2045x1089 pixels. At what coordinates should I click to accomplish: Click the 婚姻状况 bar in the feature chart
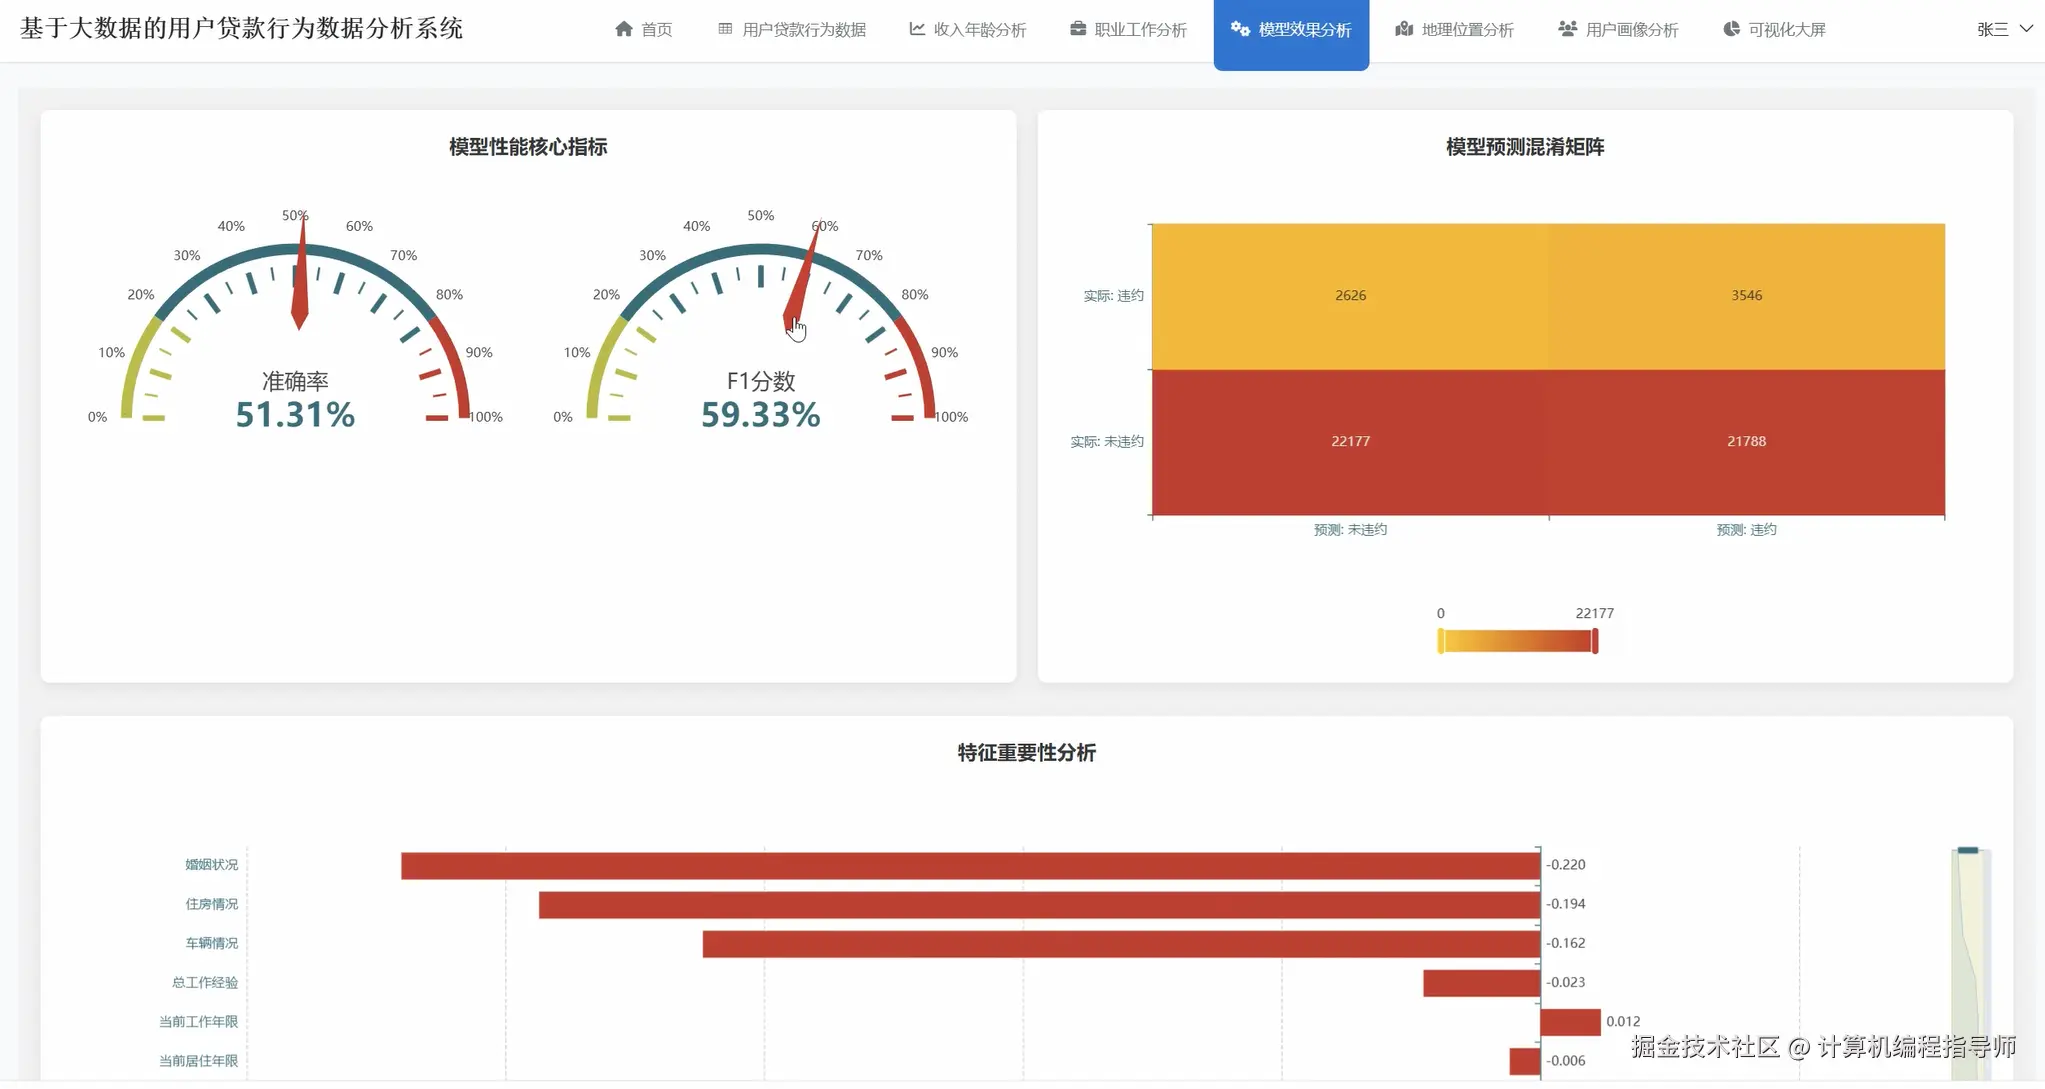click(970, 865)
